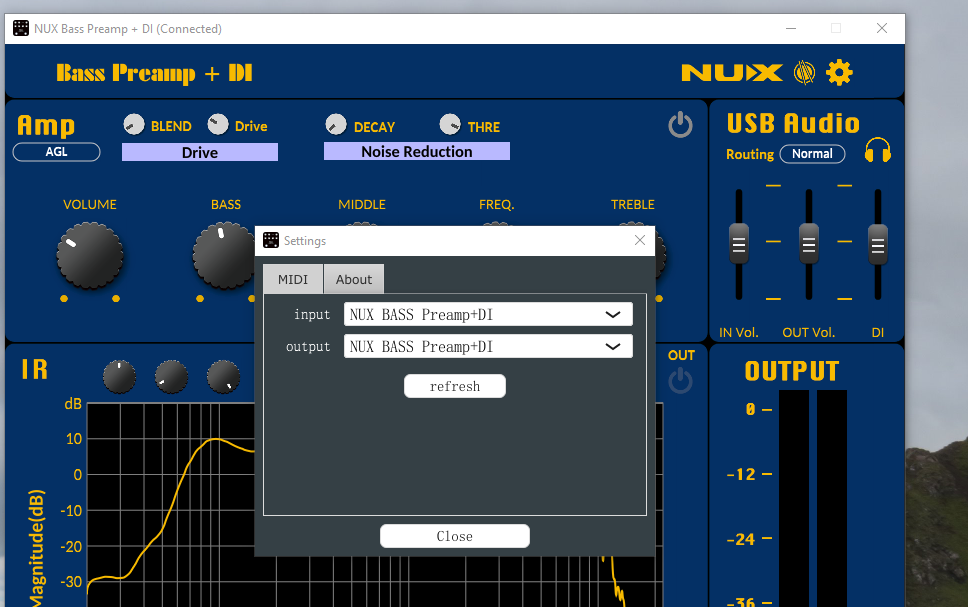Click the second IR section knob
Image resolution: width=968 pixels, height=607 pixels.
(171, 377)
